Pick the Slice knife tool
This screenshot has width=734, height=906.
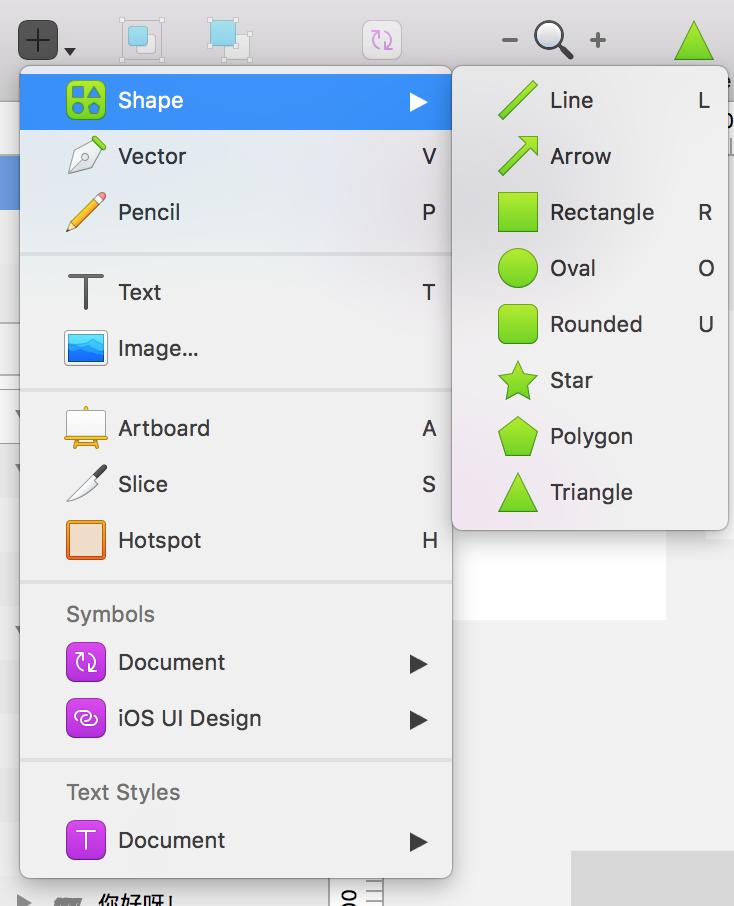(x=143, y=484)
